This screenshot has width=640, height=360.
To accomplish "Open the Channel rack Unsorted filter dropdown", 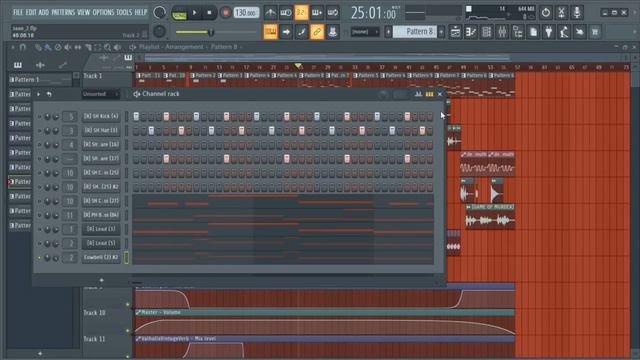I will pos(100,94).
